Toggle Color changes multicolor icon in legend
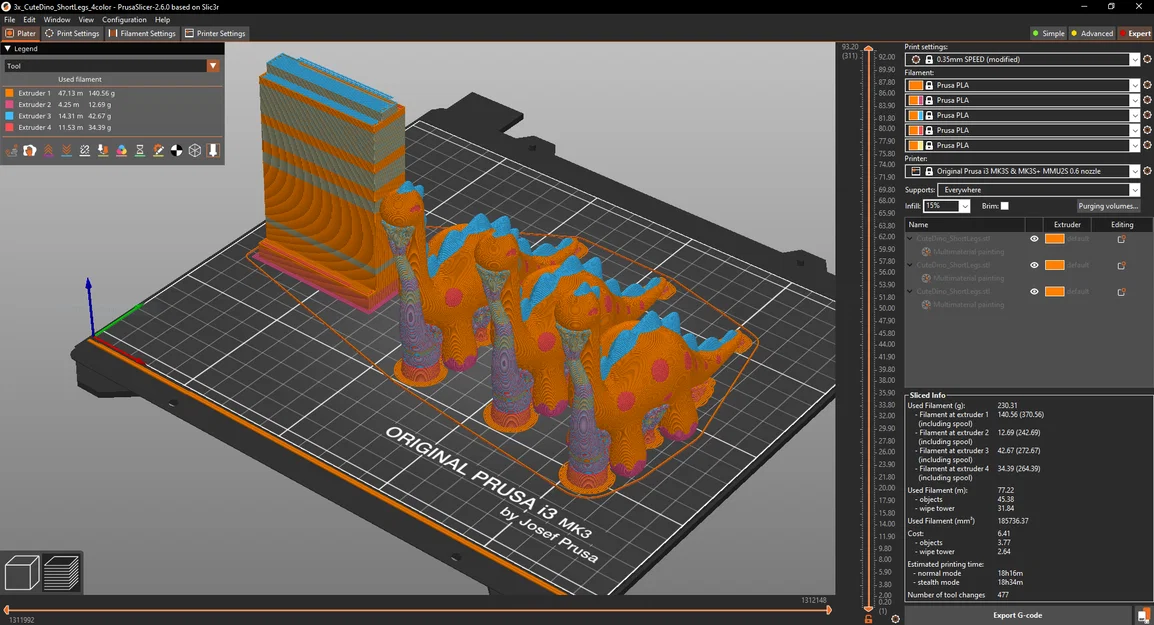The height and width of the screenshot is (625, 1154). pyautogui.click(x=121, y=150)
